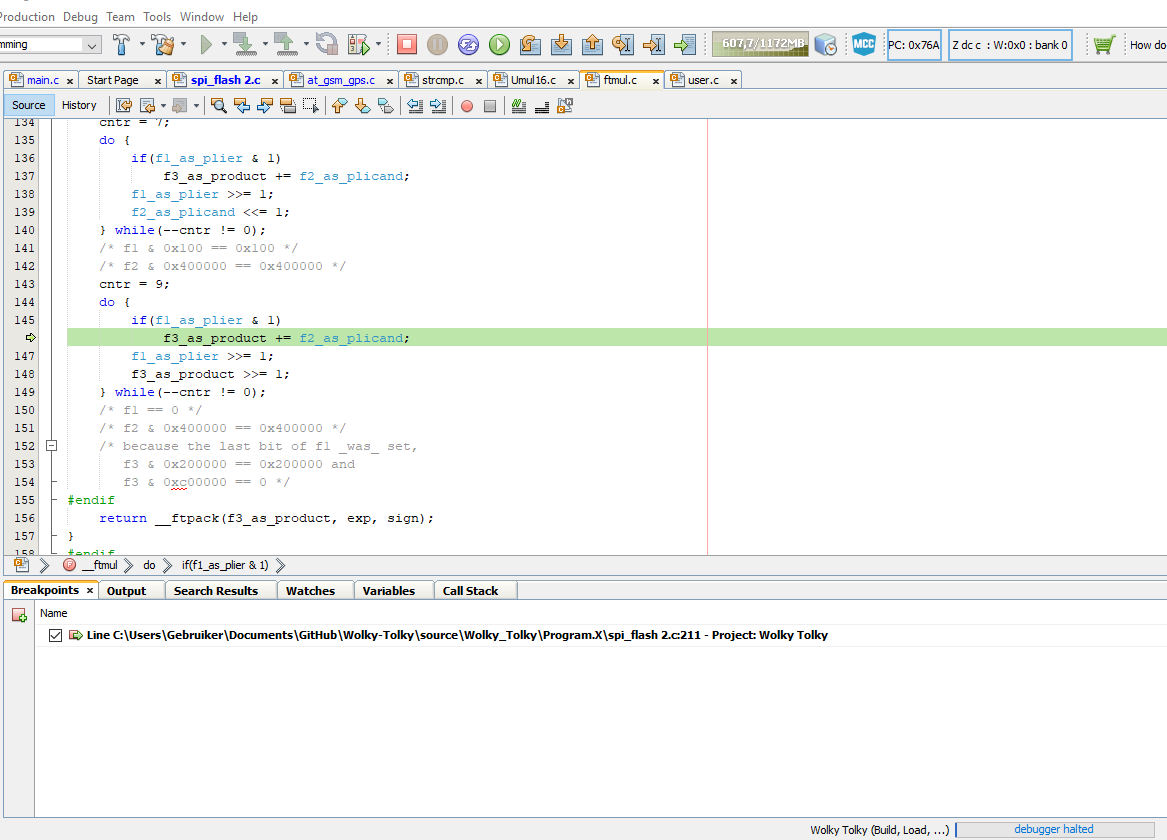Image resolution: width=1167 pixels, height=840 pixels.
Task: Open the Clean and Build dropdown arrow
Action: point(183,45)
